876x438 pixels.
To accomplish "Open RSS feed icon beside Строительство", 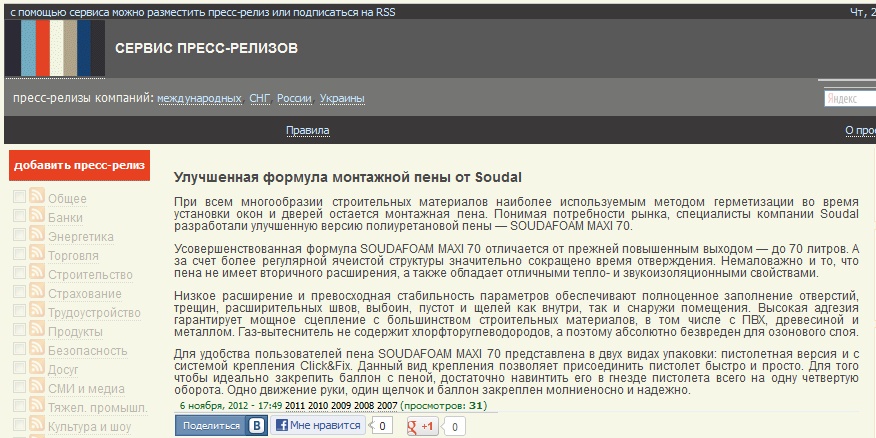I will 37,272.
